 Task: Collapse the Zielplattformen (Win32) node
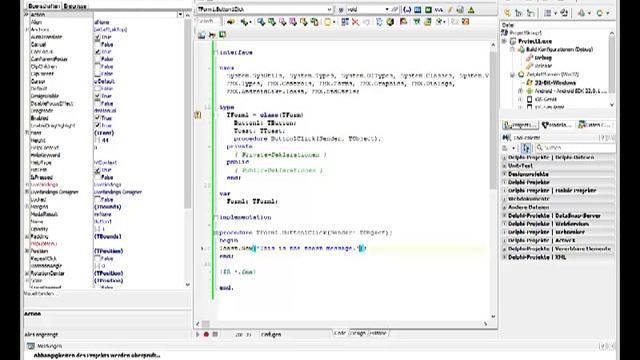[x=513, y=74]
